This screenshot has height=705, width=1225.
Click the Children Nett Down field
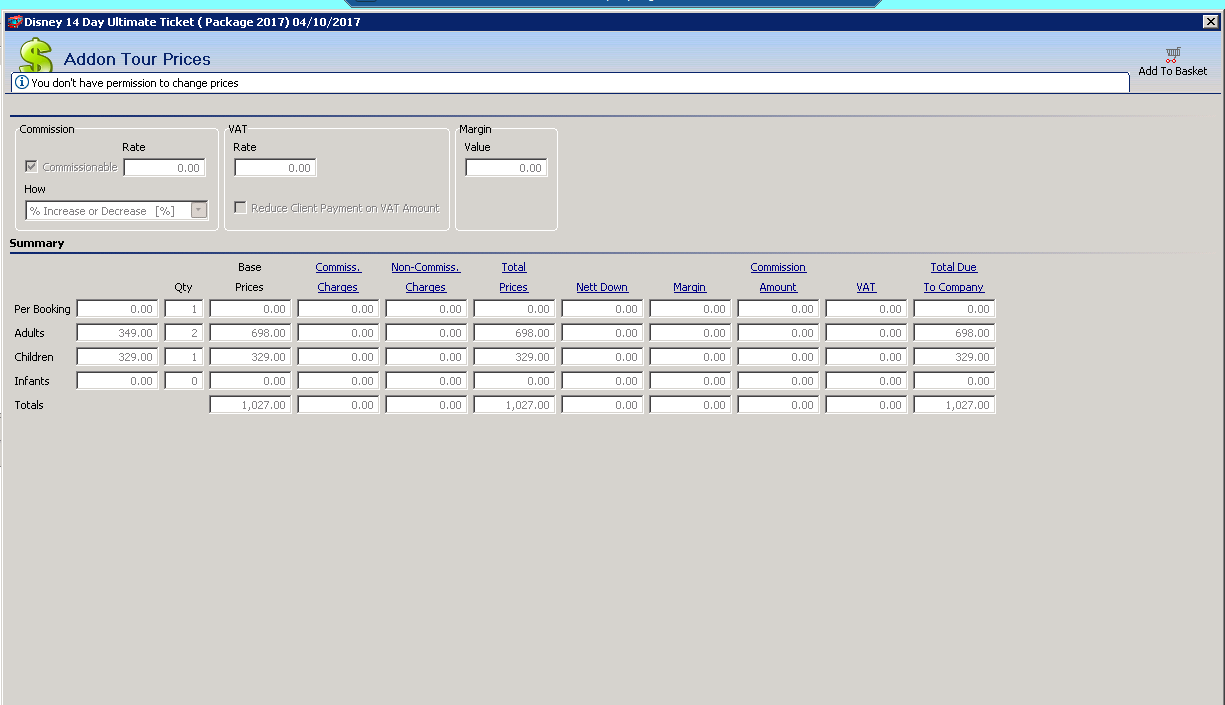tap(602, 357)
